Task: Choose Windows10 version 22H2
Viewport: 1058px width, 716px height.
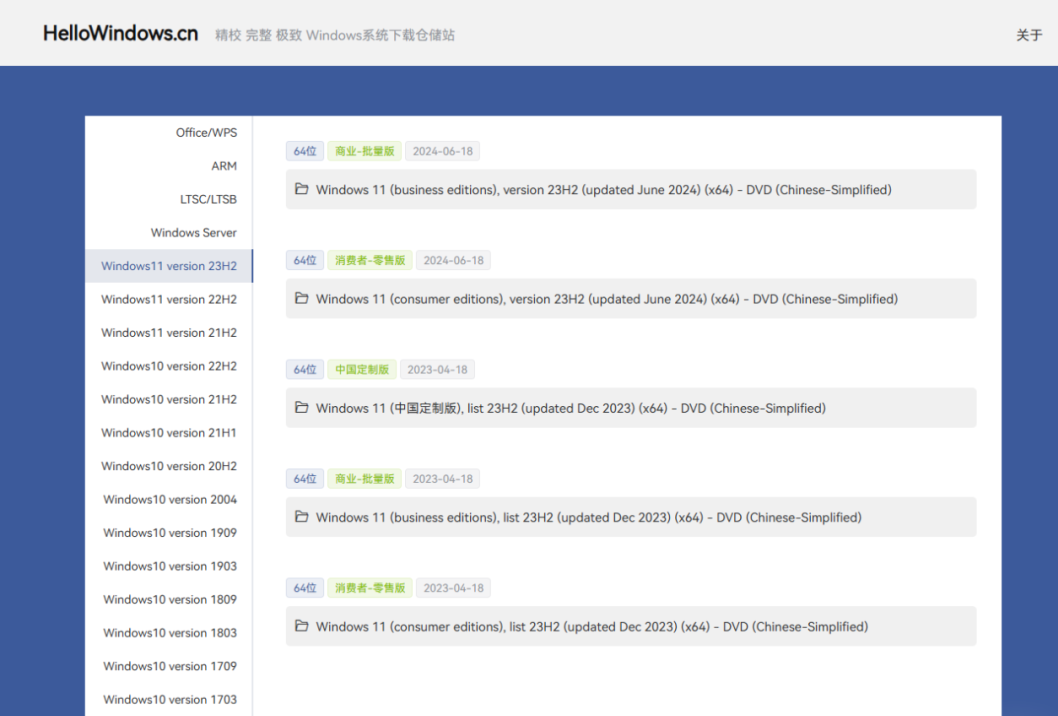Action: pos(169,366)
